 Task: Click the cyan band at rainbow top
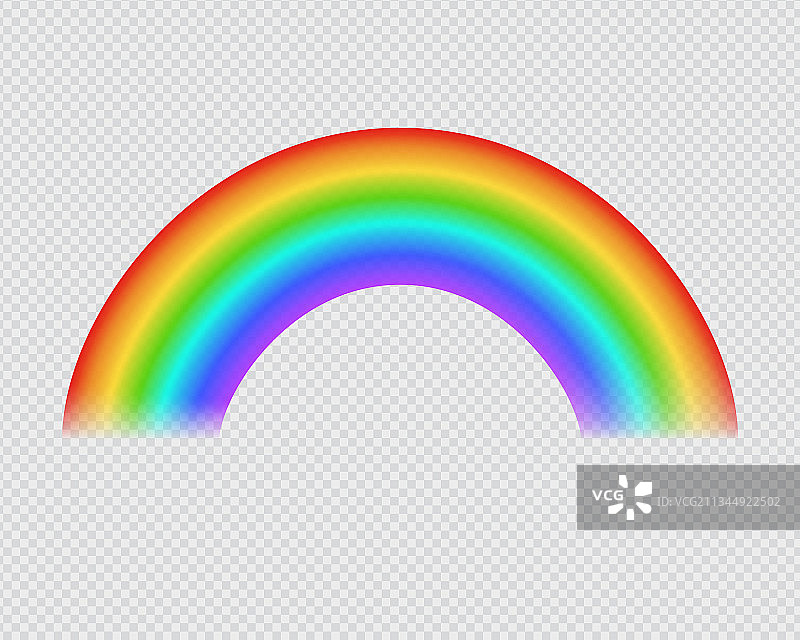click(x=400, y=226)
